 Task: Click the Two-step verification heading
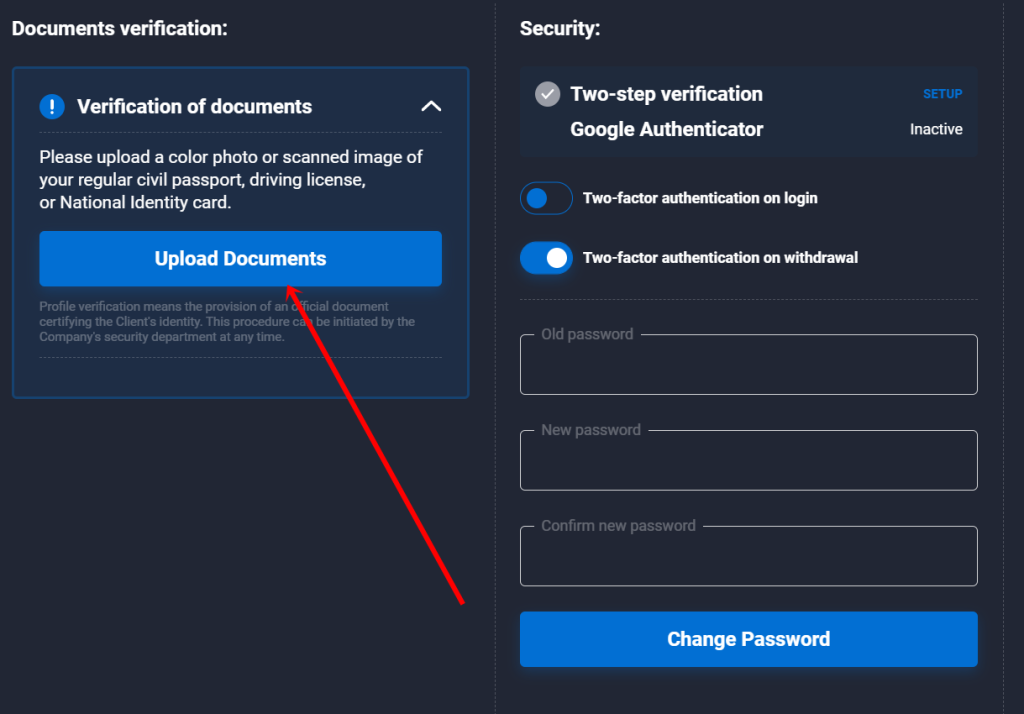point(666,94)
